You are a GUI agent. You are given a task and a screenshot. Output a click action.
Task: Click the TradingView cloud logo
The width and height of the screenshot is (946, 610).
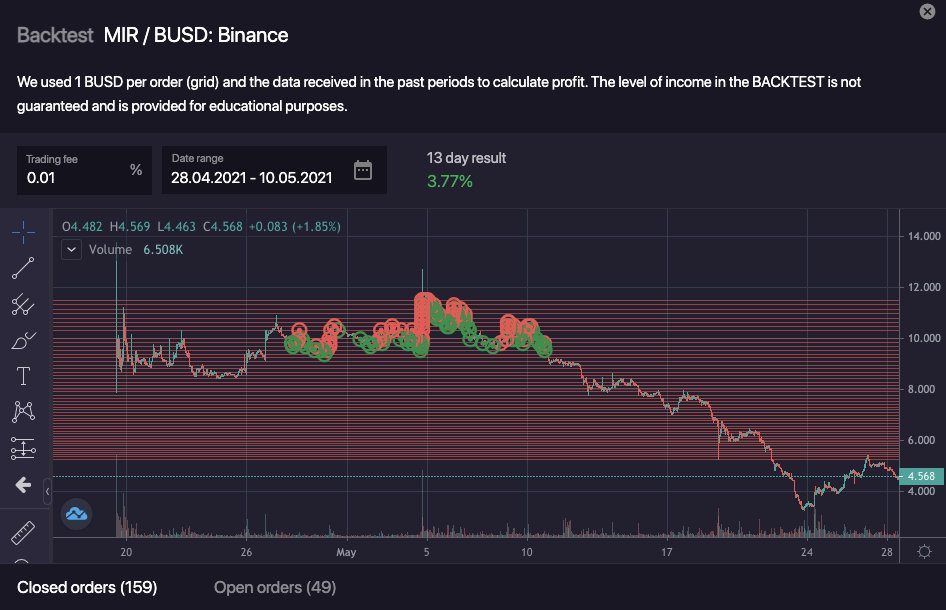point(77,515)
